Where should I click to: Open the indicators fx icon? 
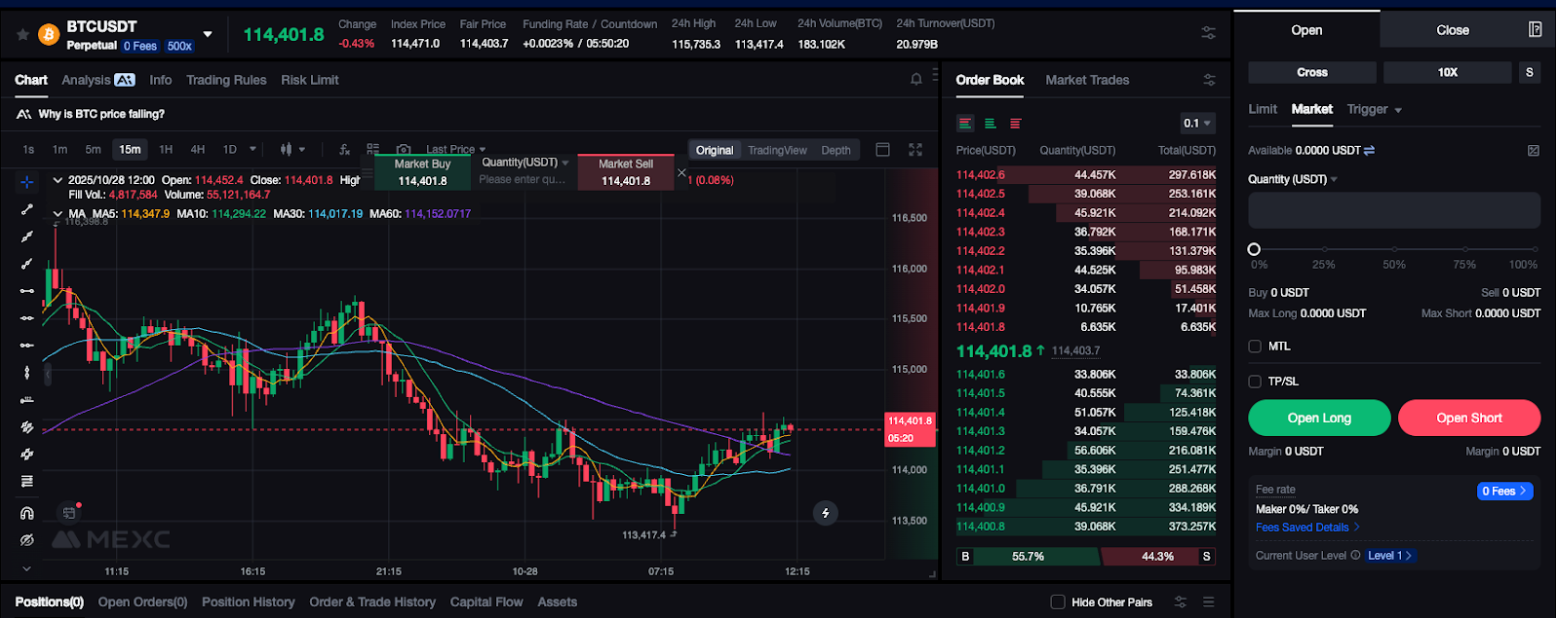pos(345,150)
